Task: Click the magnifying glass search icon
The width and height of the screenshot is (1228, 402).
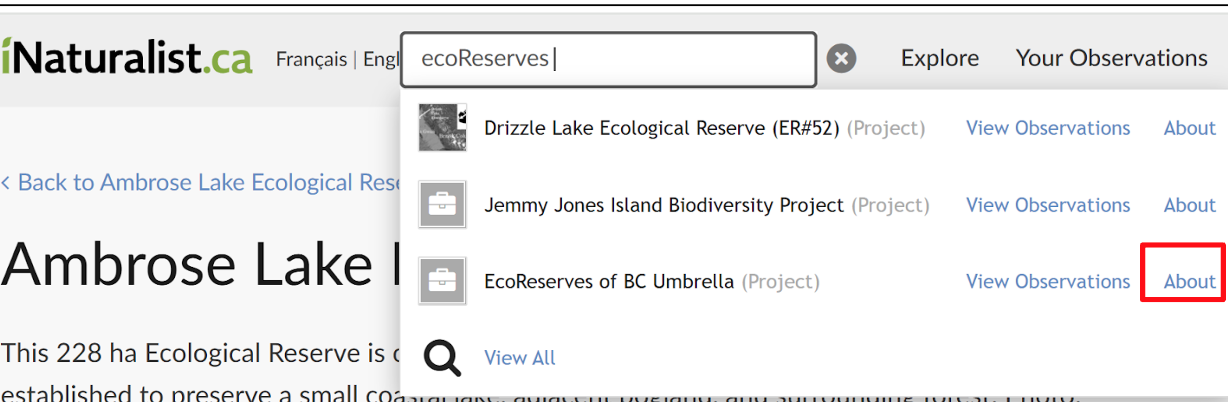Action: click(x=442, y=357)
